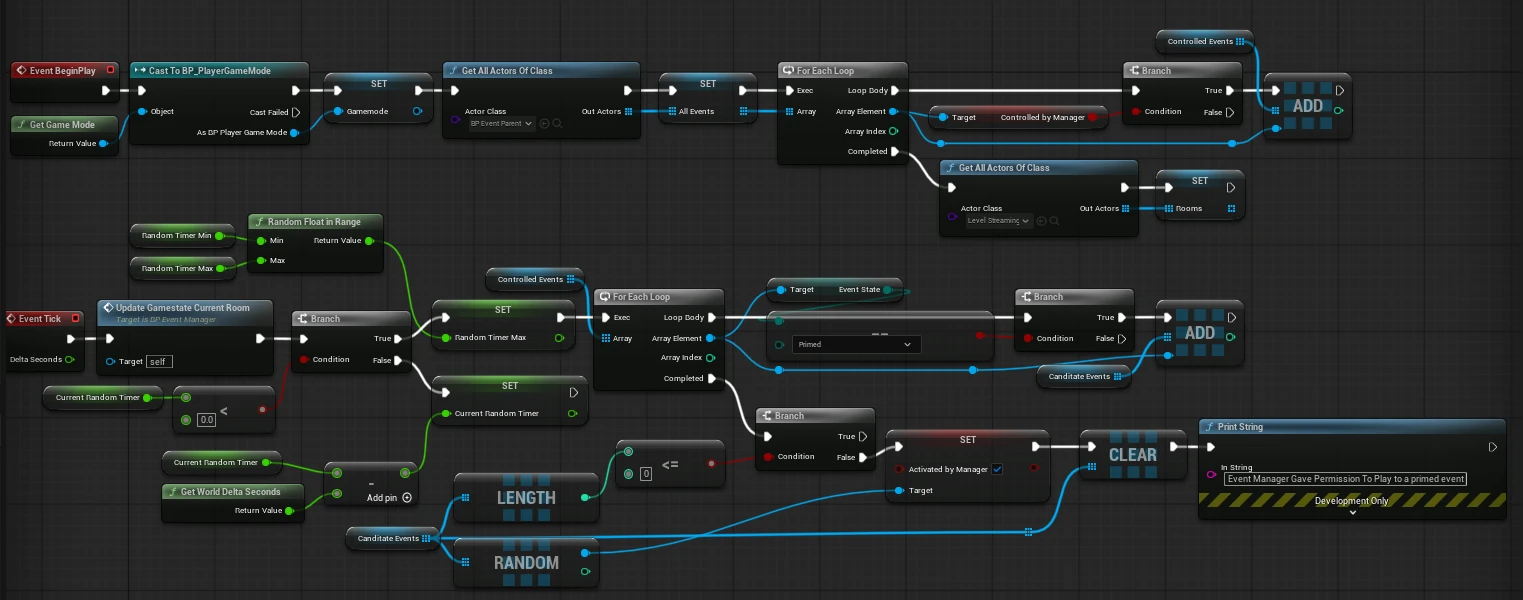Tick the Activated by Manager checkbox
This screenshot has height=600, width=1523.
997,469
